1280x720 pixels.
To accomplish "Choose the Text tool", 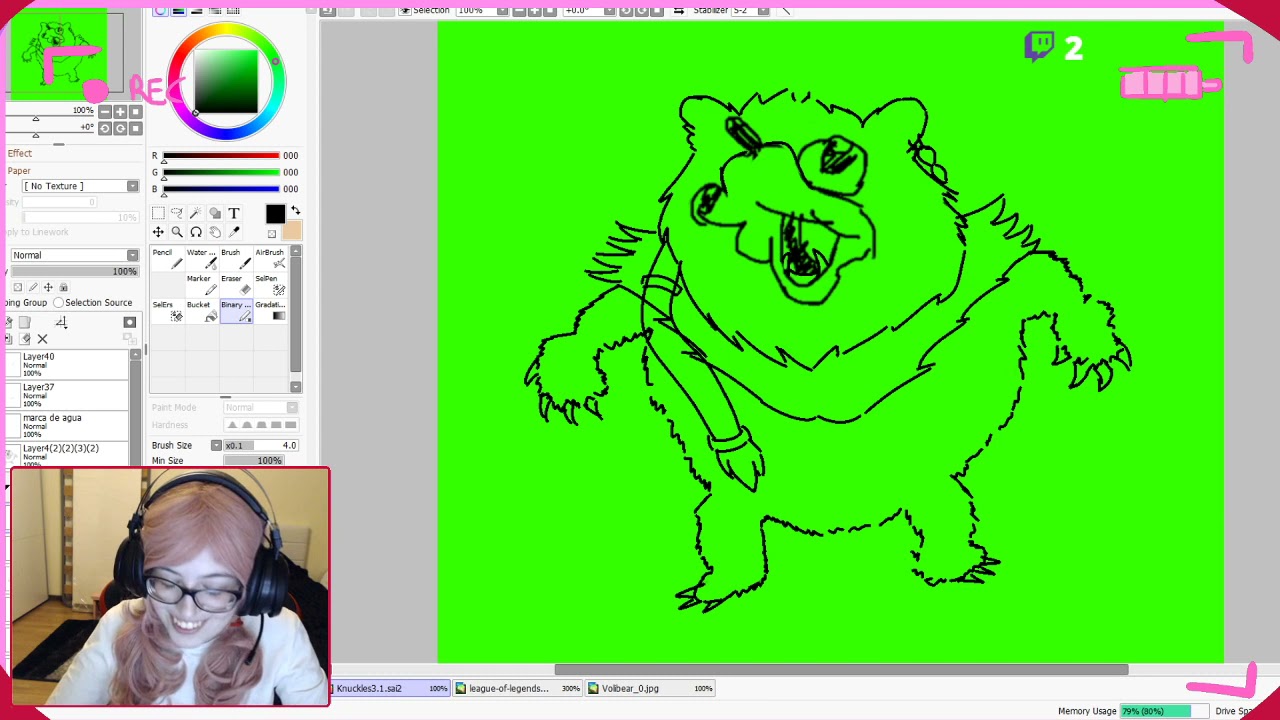I will pyautogui.click(x=234, y=213).
